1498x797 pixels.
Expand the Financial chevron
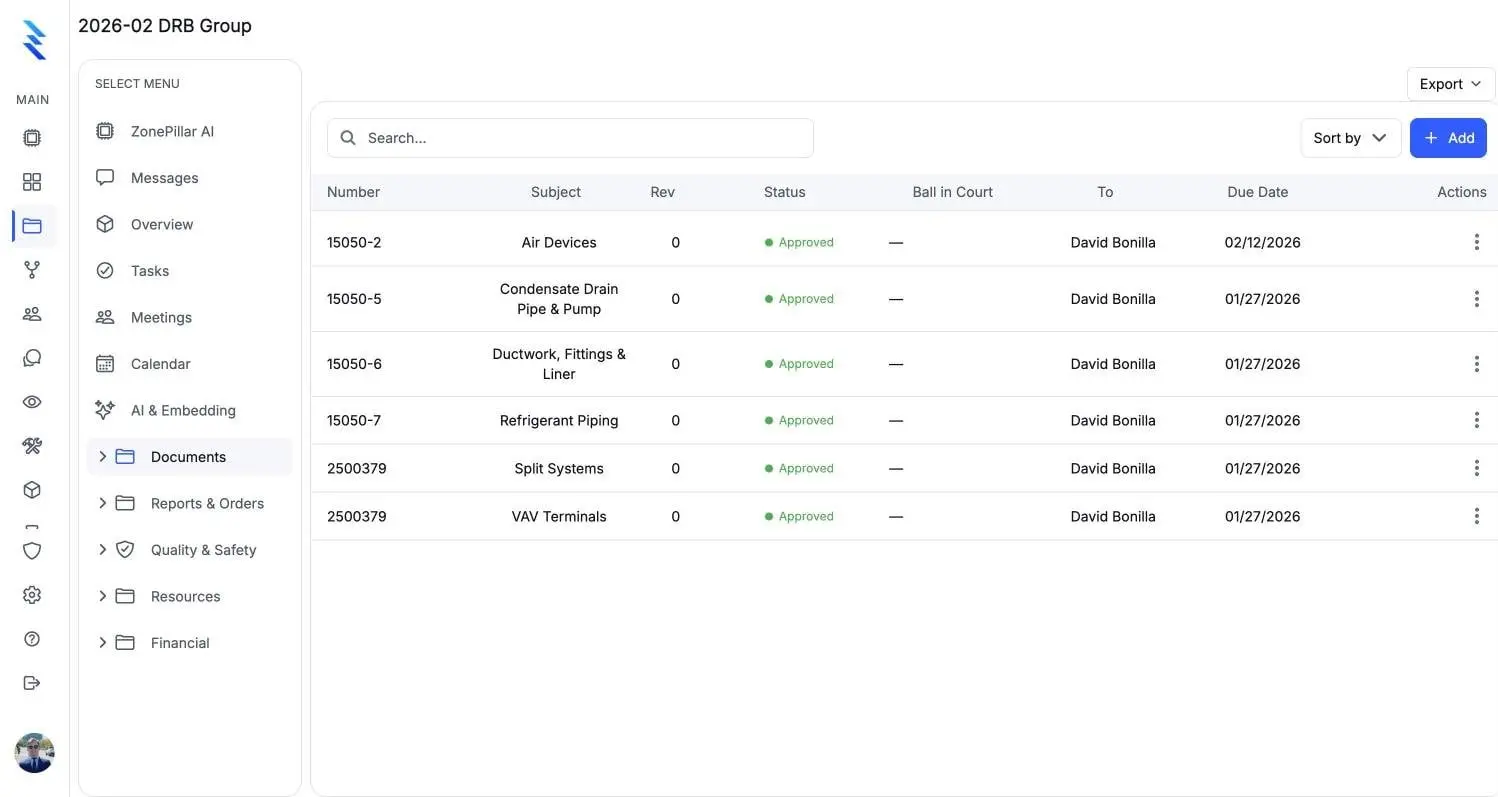[x=102, y=643]
